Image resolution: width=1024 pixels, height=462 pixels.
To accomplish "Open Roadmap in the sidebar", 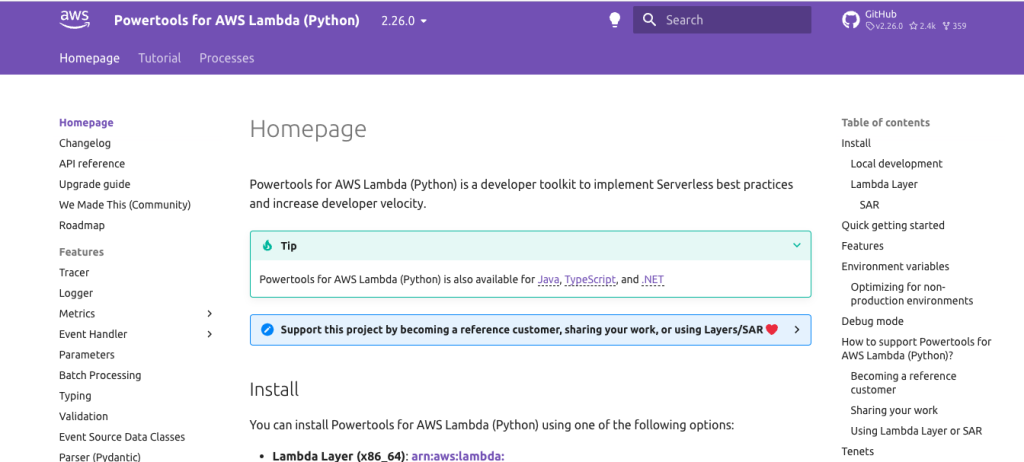I will [x=82, y=225].
